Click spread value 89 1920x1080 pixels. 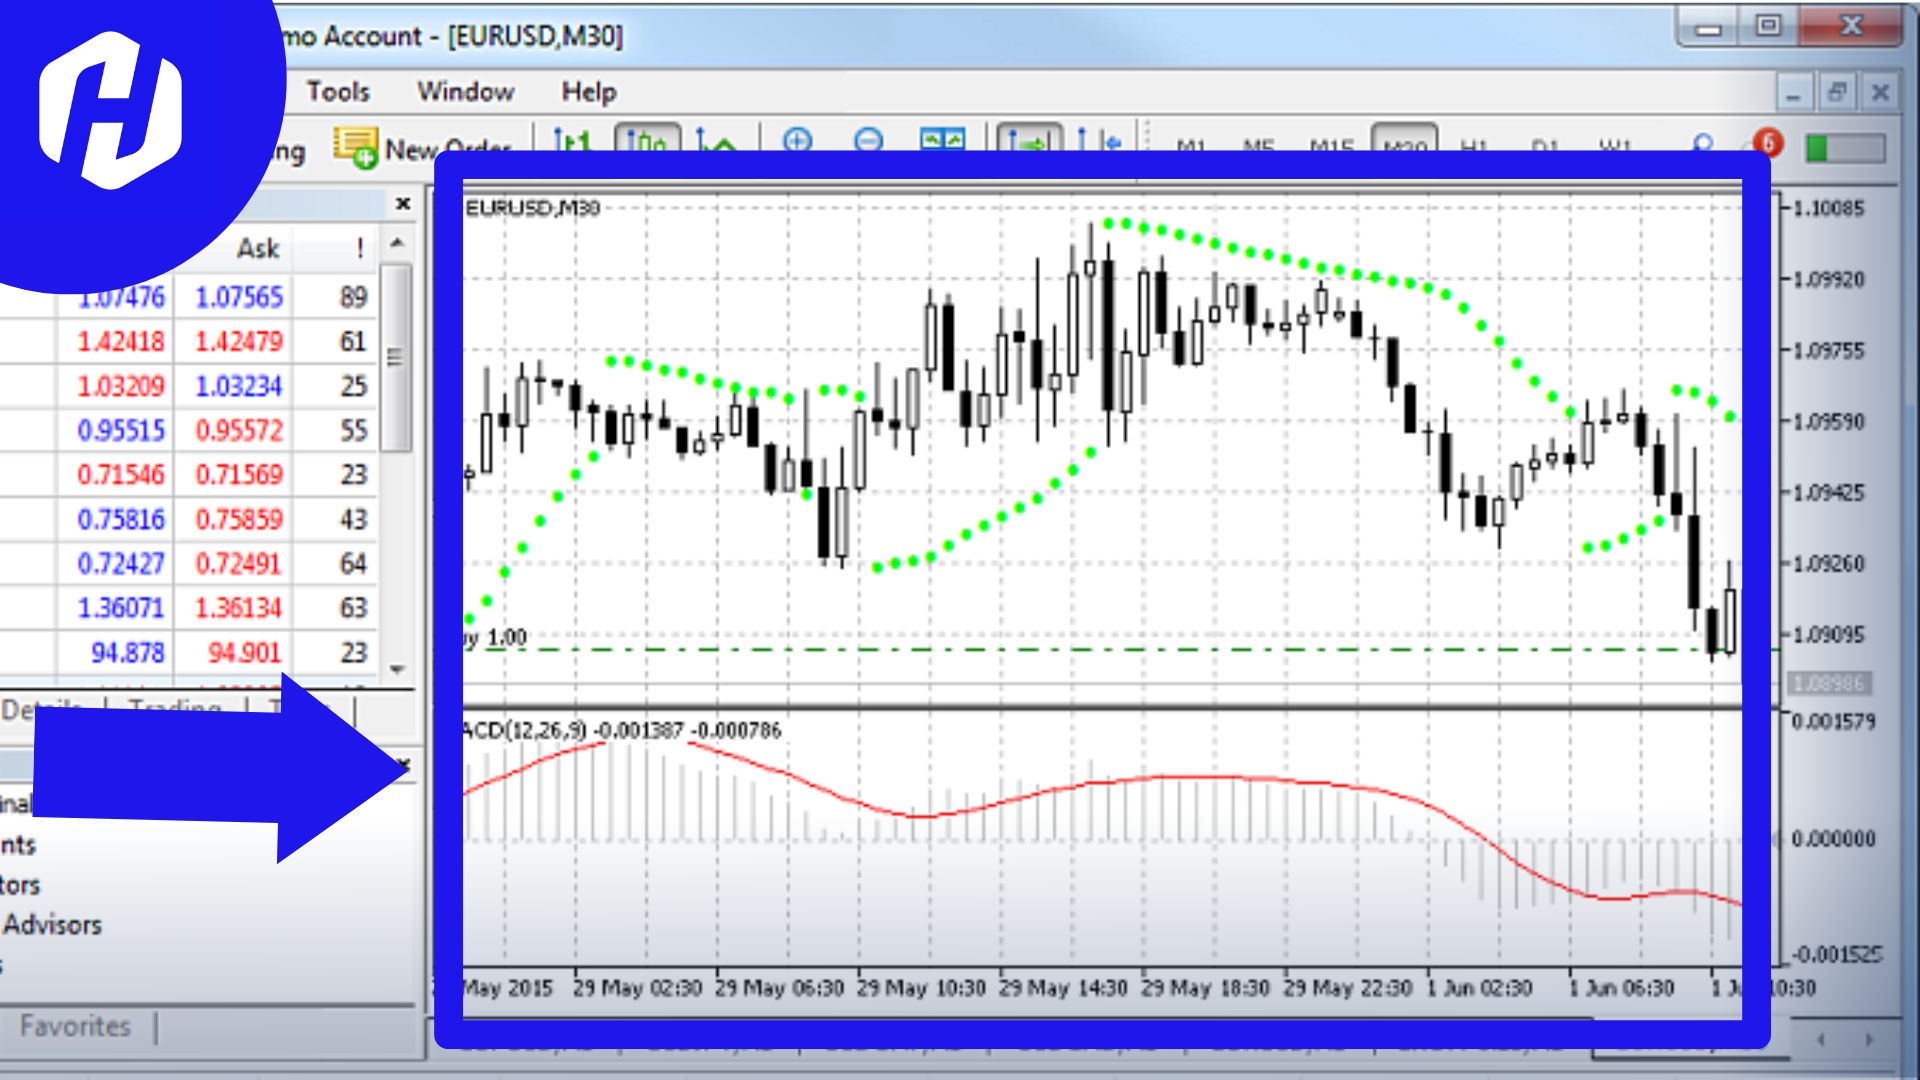click(353, 297)
